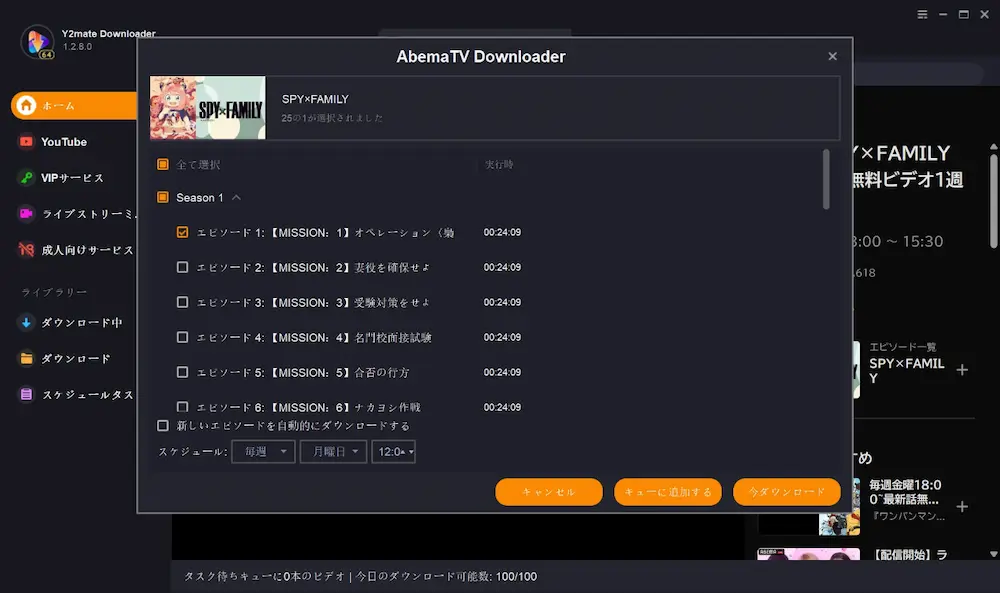Click the episode list vertical scrollbar
Viewport: 1000px width, 593px height.
click(x=826, y=180)
